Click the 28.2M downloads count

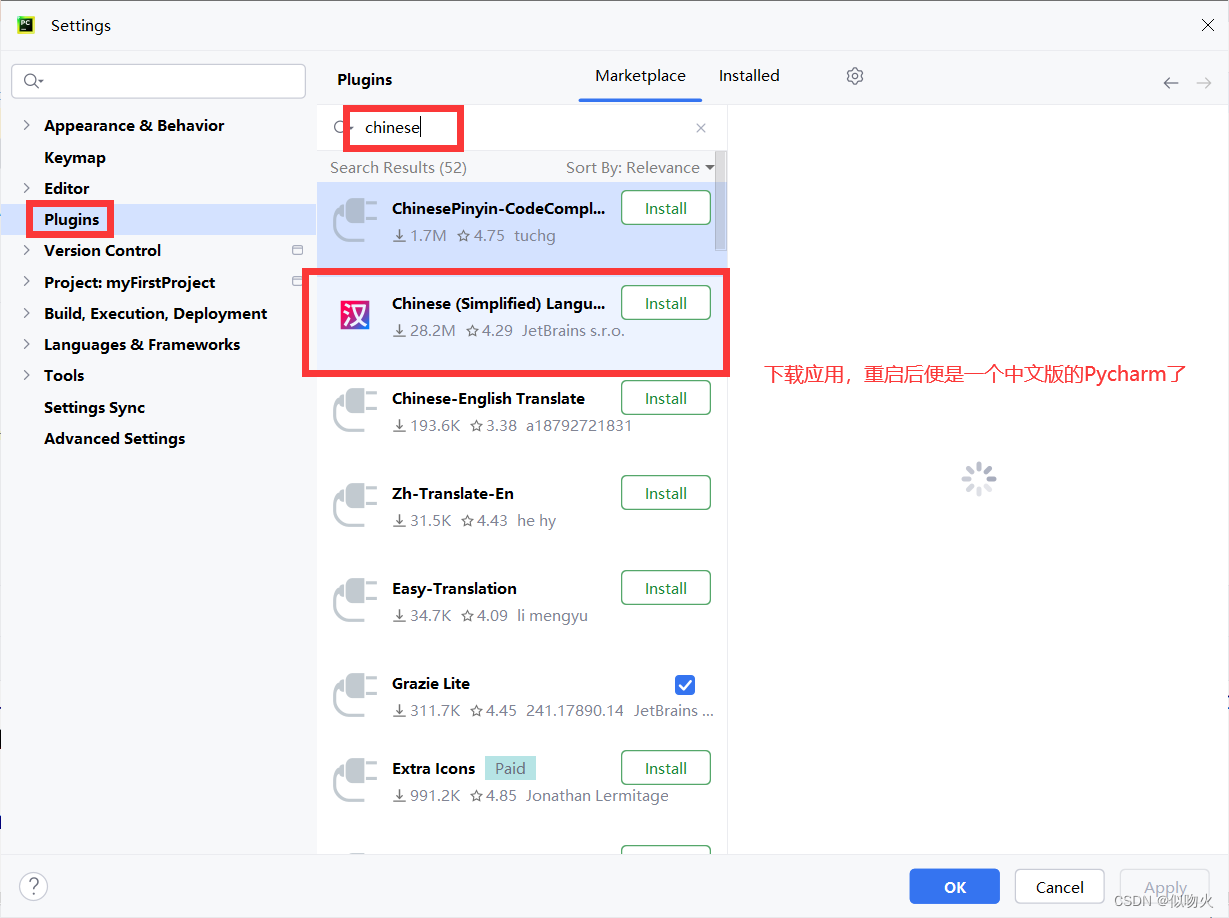[x=424, y=330]
